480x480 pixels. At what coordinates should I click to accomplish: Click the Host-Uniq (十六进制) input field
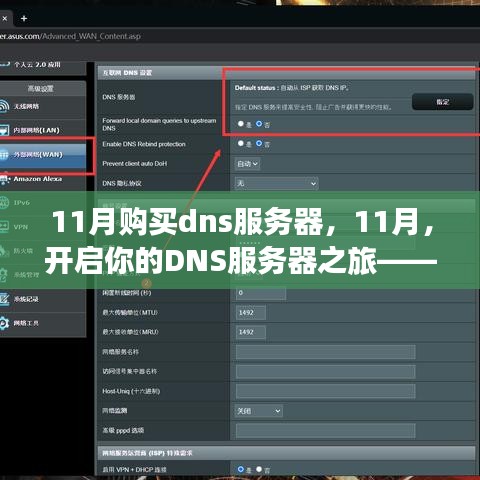tap(326, 391)
